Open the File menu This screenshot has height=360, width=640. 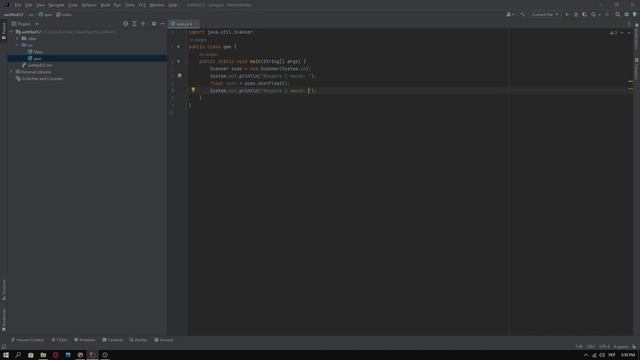tap(18, 5)
